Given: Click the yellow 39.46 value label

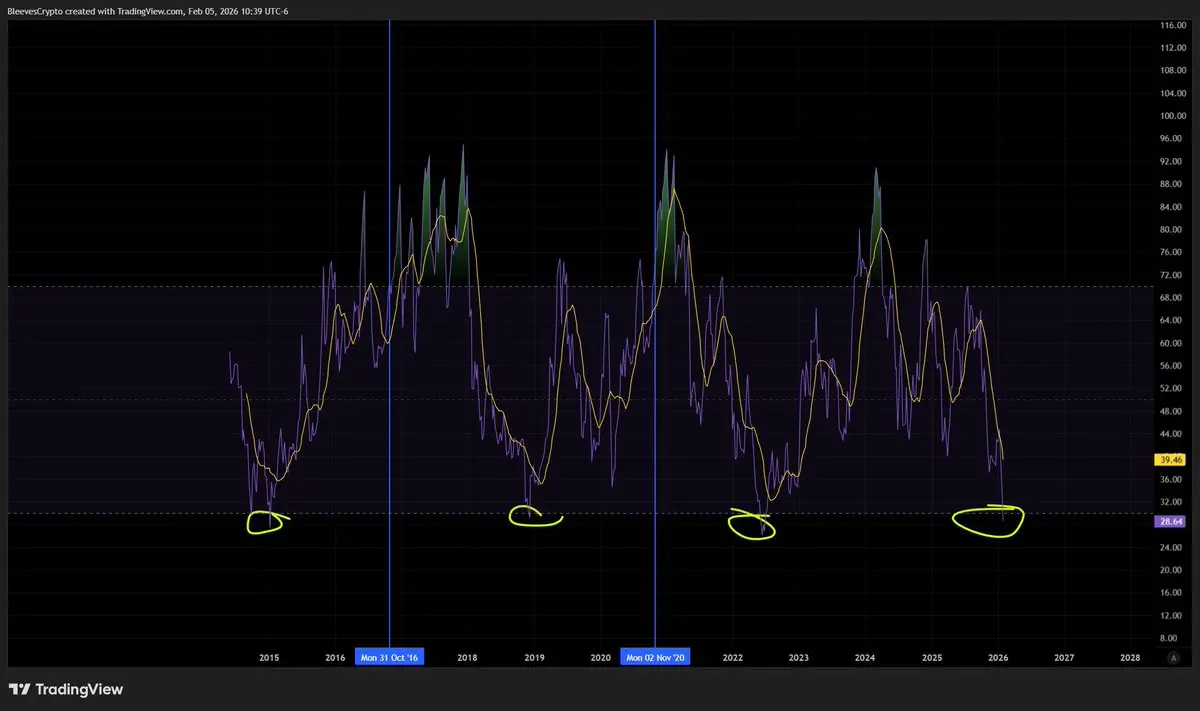Looking at the screenshot, I should click(1172, 461).
